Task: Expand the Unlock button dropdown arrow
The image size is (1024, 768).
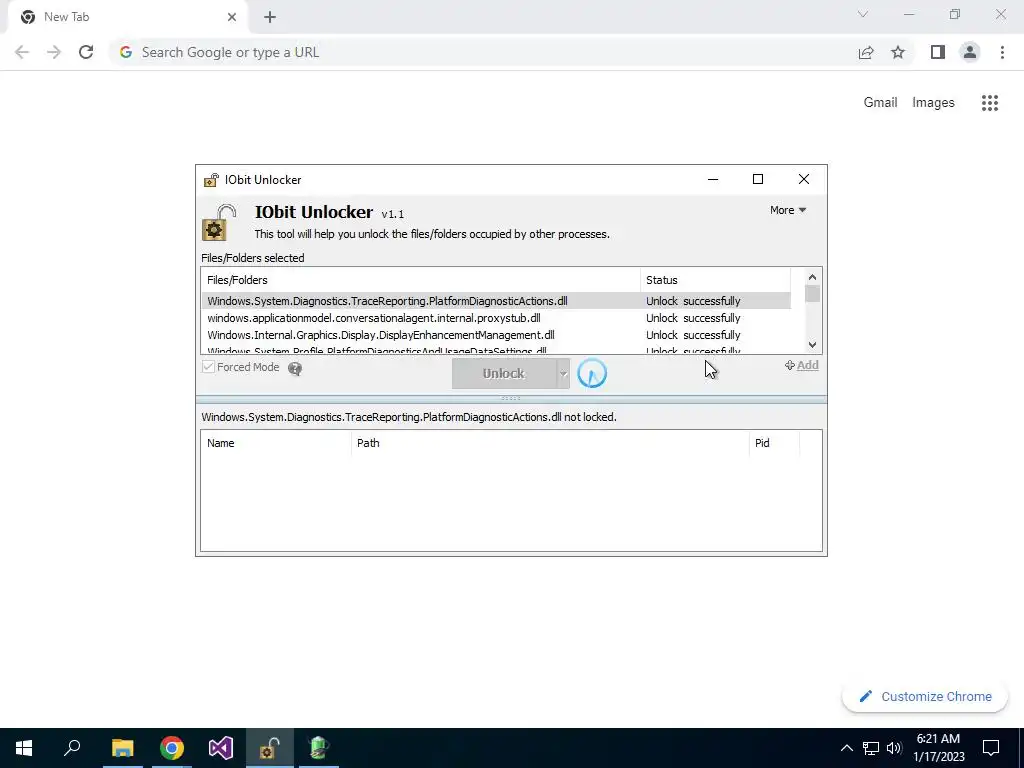Action: (563, 374)
